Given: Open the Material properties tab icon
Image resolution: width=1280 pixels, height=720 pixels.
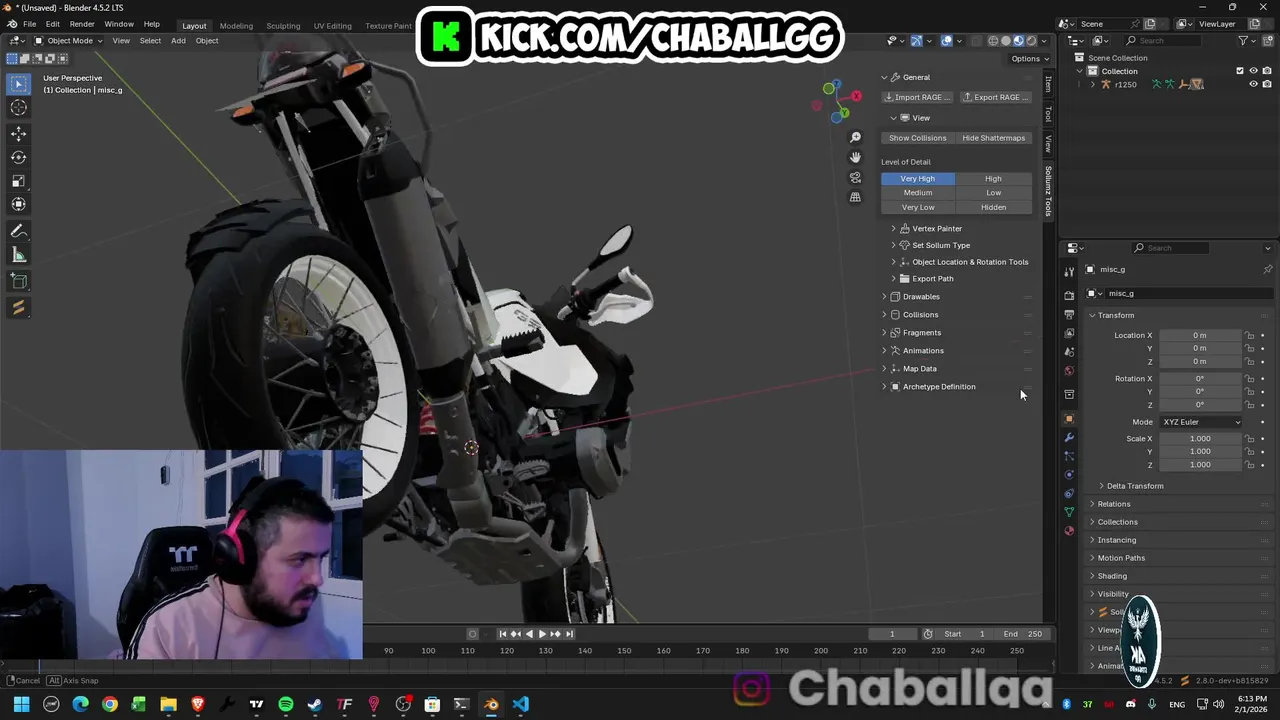Looking at the screenshot, I should click(1069, 531).
